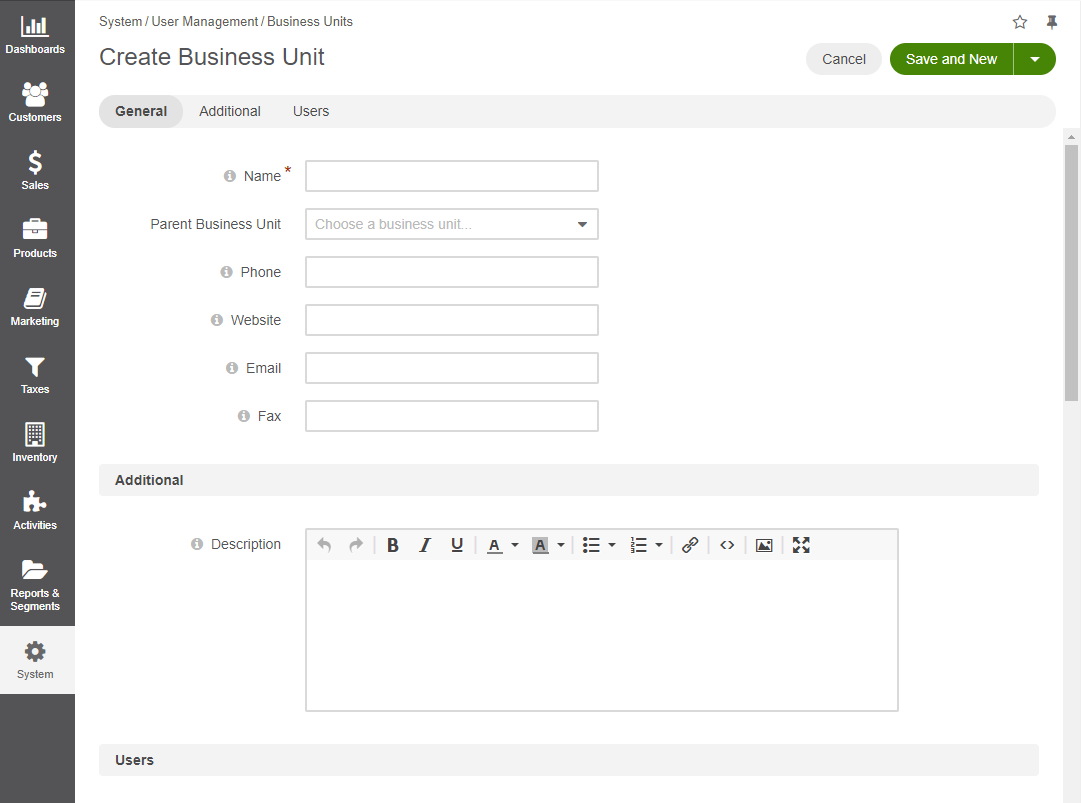Image resolution: width=1081 pixels, height=803 pixels.
Task: Open the System gear menu
Action: (x=35, y=660)
